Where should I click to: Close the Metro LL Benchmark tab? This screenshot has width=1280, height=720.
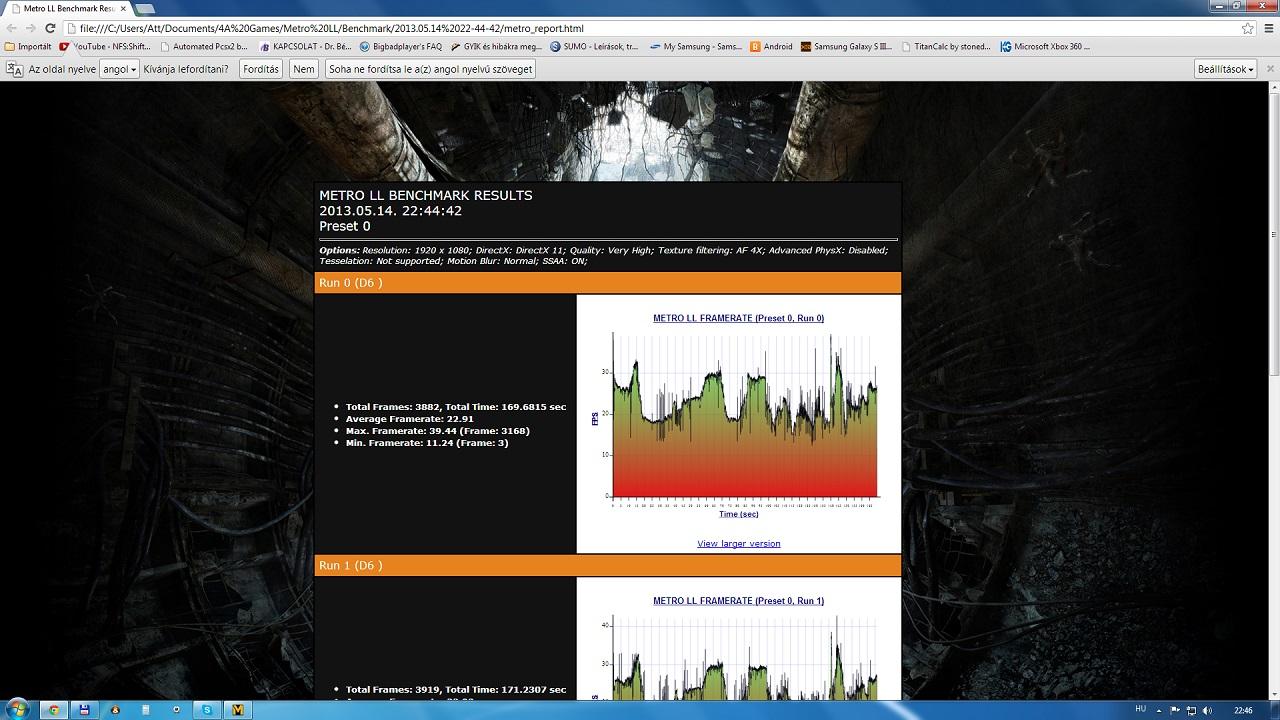coord(123,9)
